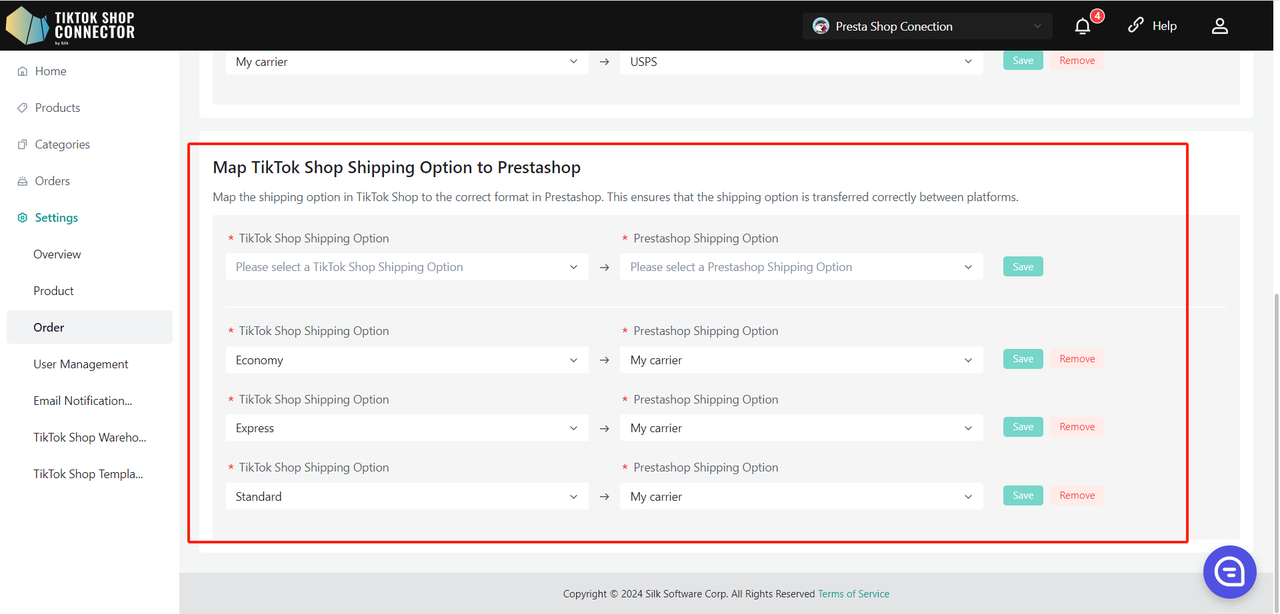Open TikTok Shop Warehouse settings
1280x614 pixels.
[89, 438]
